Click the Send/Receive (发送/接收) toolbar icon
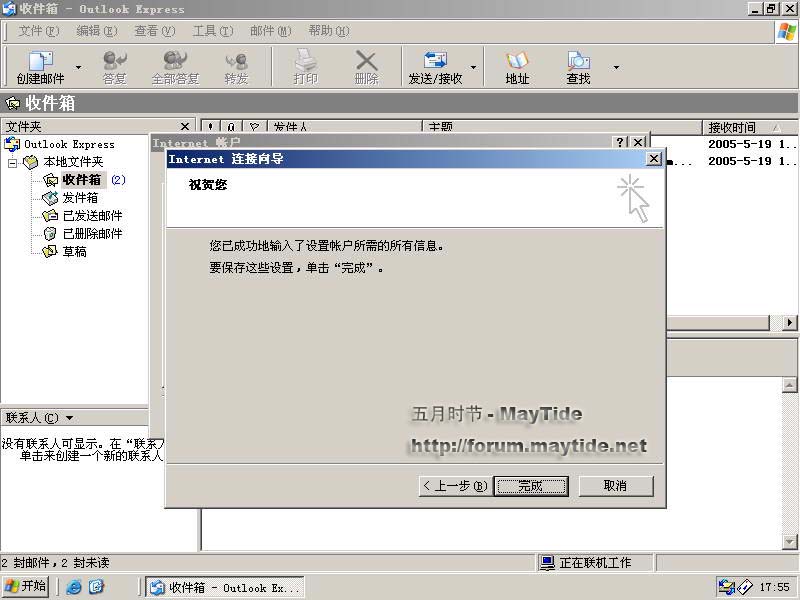Image resolution: width=800 pixels, height=600 pixels. (x=435, y=67)
